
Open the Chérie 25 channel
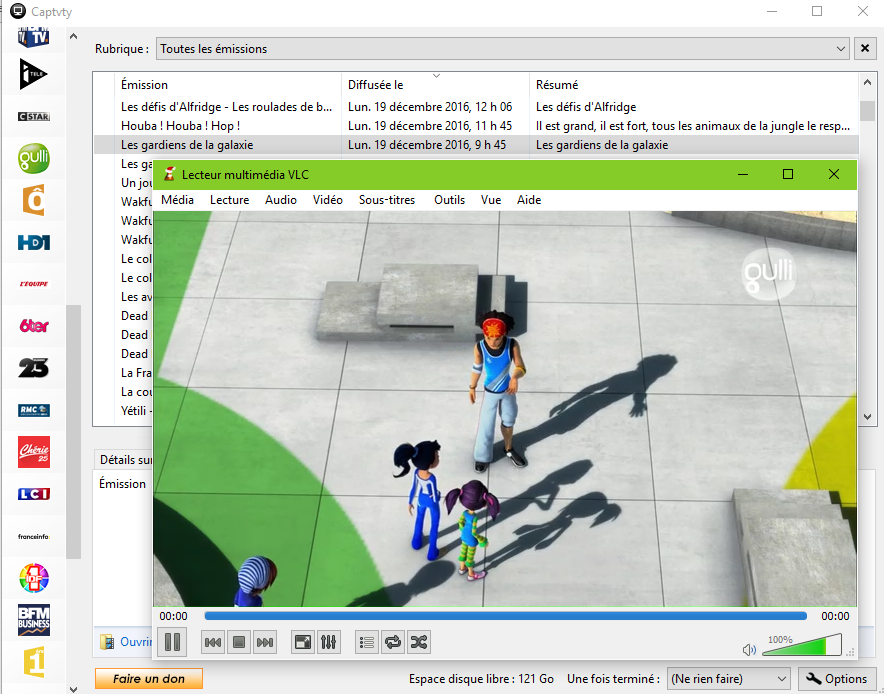point(34,452)
